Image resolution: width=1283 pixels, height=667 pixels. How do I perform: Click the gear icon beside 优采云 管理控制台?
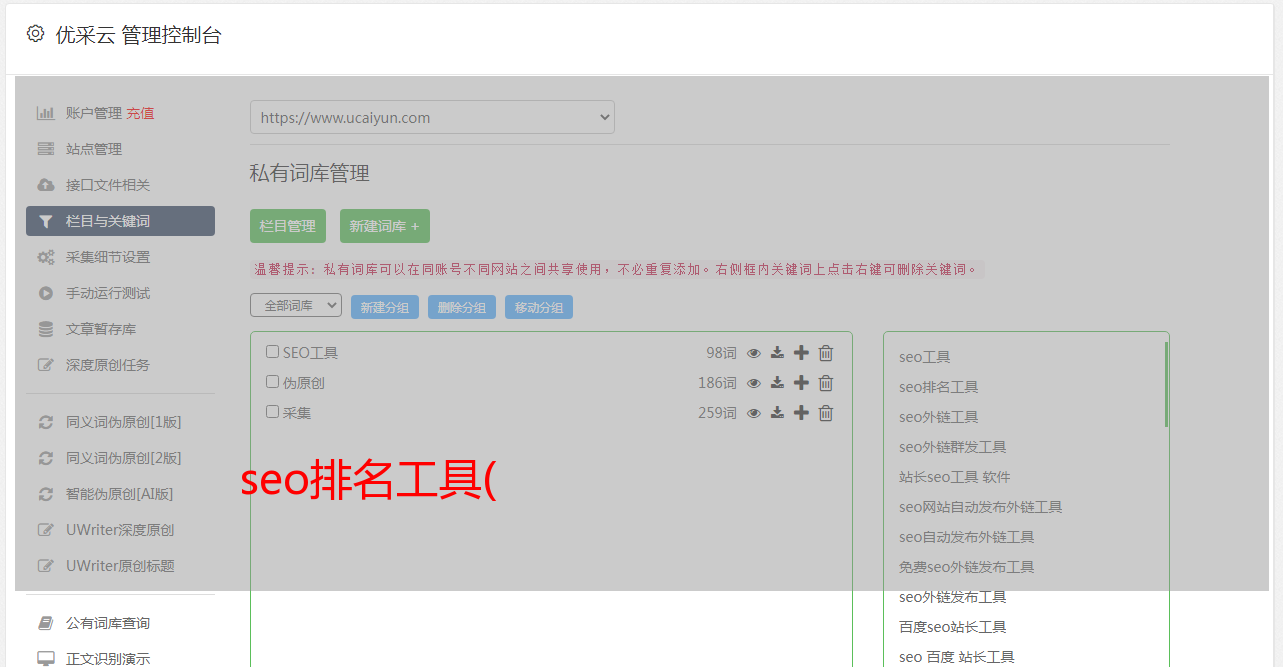[x=36, y=34]
